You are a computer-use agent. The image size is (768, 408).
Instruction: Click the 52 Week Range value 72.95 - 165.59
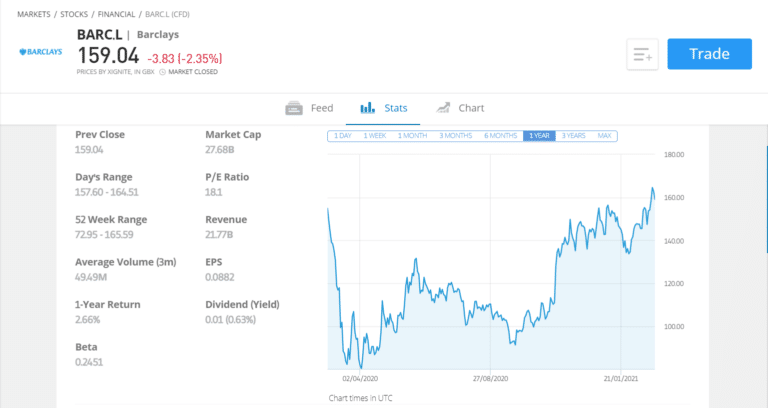tap(104, 235)
